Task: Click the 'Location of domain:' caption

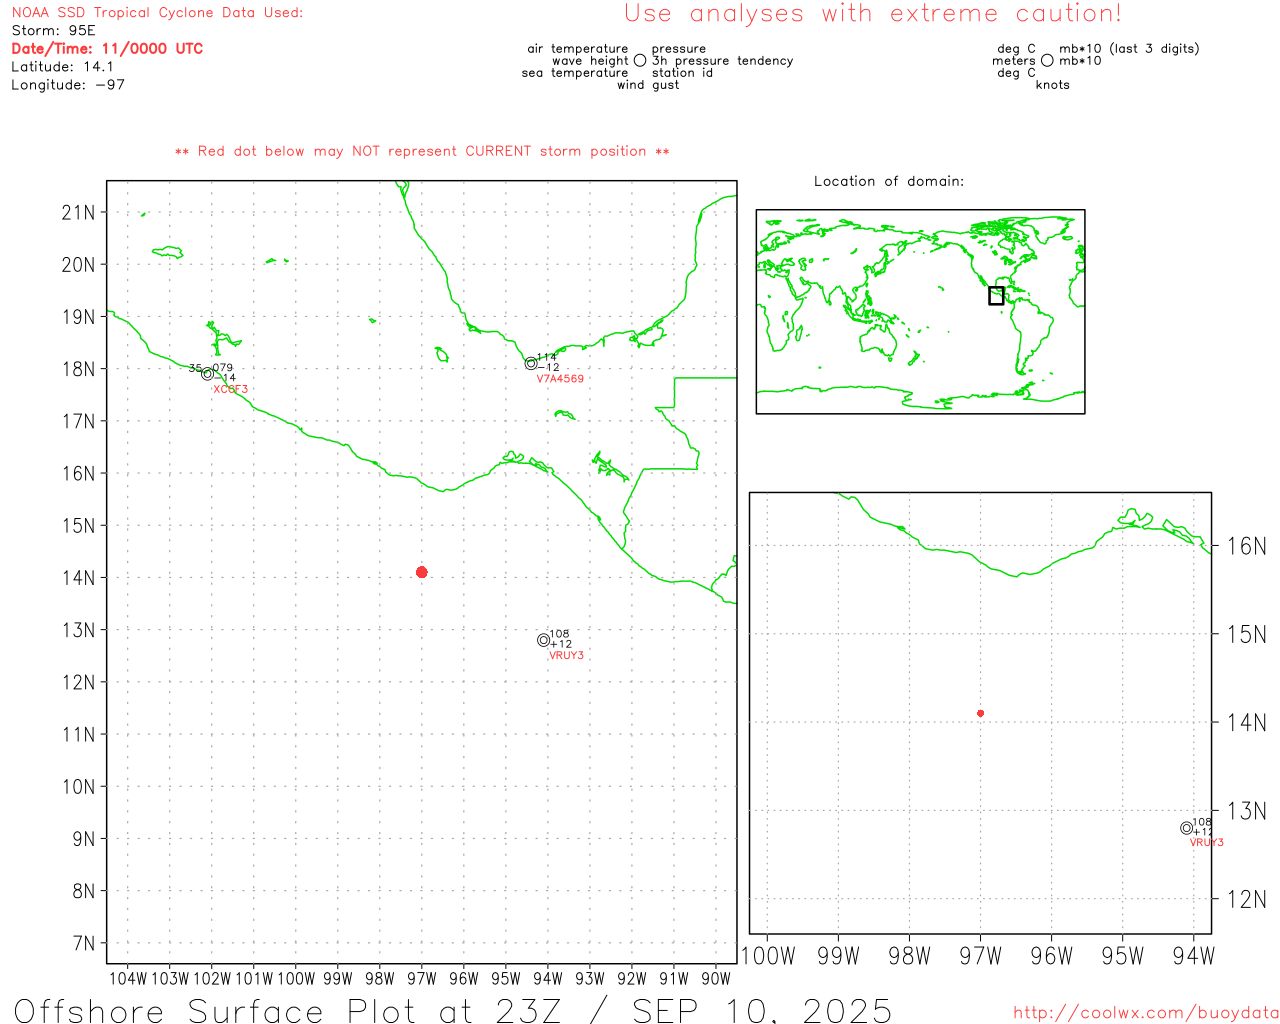Action: [889, 181]
